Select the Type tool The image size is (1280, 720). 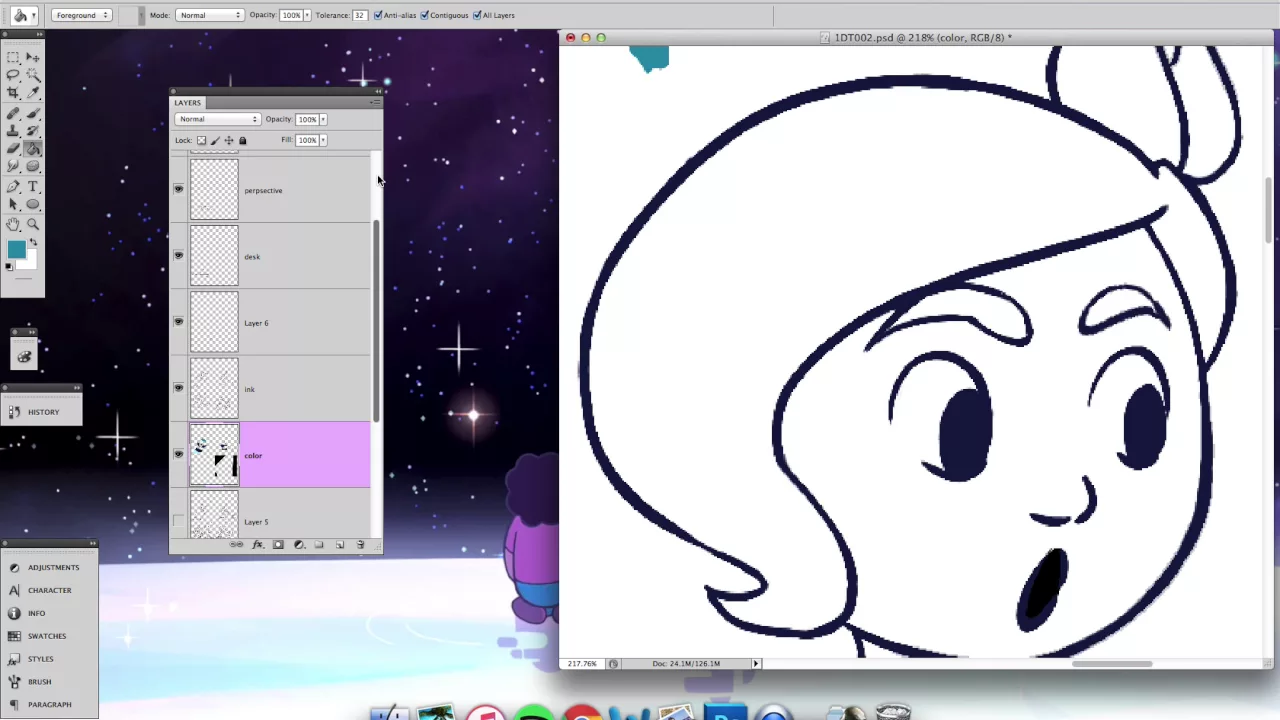coord(33,186)
